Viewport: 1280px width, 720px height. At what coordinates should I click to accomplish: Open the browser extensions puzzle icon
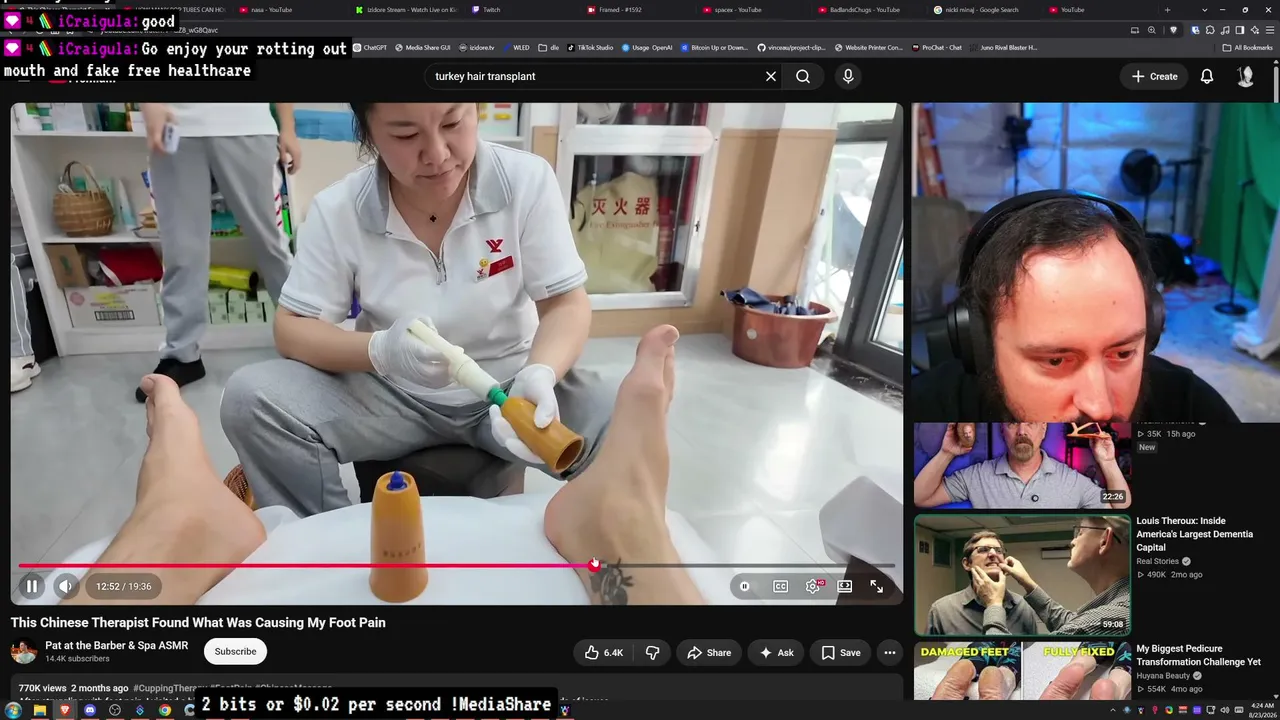1209,30
